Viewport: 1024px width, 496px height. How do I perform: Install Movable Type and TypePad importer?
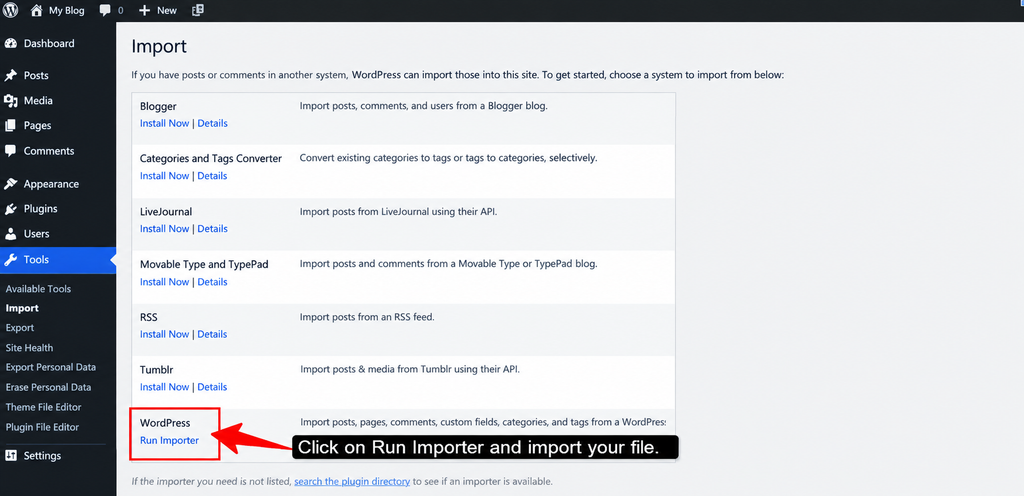tap(165, 282)
